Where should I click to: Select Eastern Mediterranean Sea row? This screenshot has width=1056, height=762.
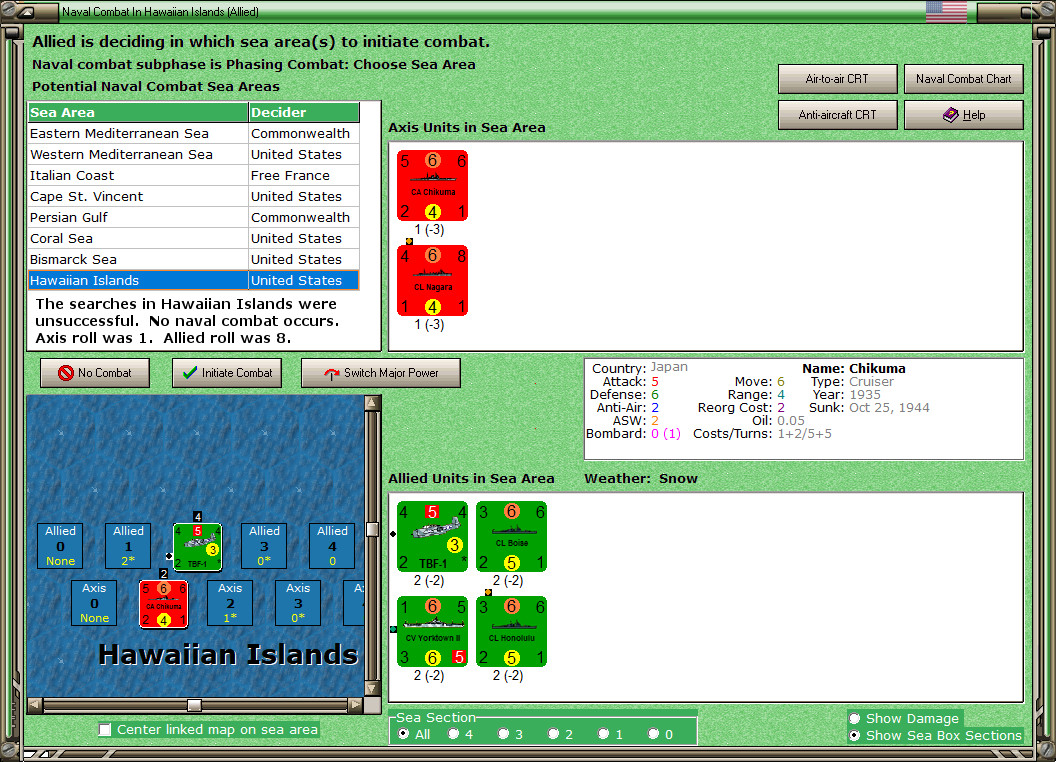click(194, 133)
